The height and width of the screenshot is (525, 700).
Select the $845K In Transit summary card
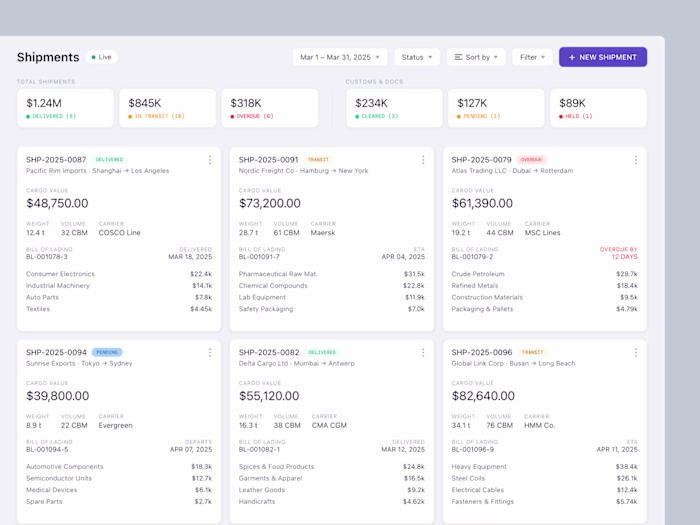[167, 108]
